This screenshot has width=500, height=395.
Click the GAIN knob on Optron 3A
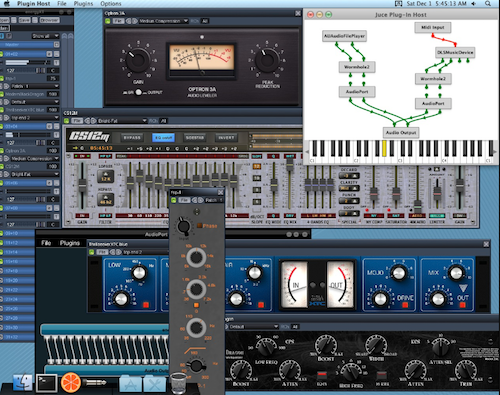[x=138, y=60]
